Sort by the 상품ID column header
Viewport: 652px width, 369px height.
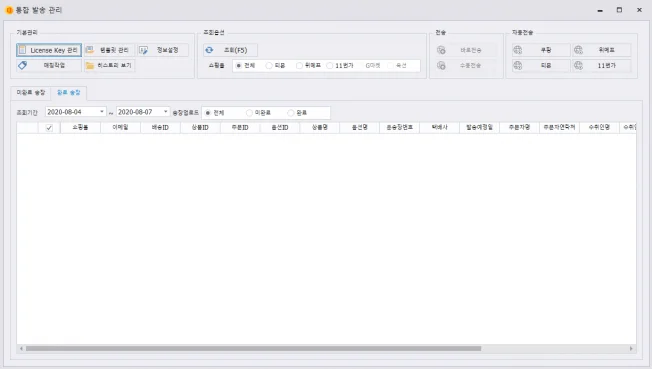[200, 128]
